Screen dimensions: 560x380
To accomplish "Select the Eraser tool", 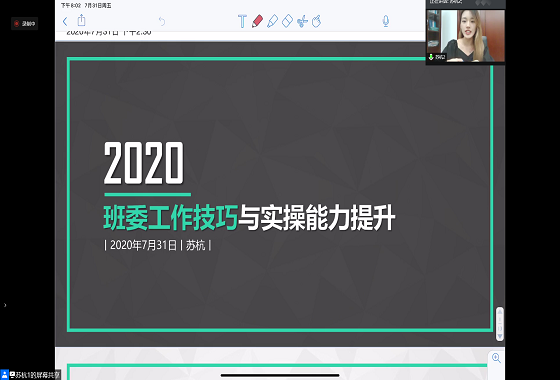I will (287, 21).
